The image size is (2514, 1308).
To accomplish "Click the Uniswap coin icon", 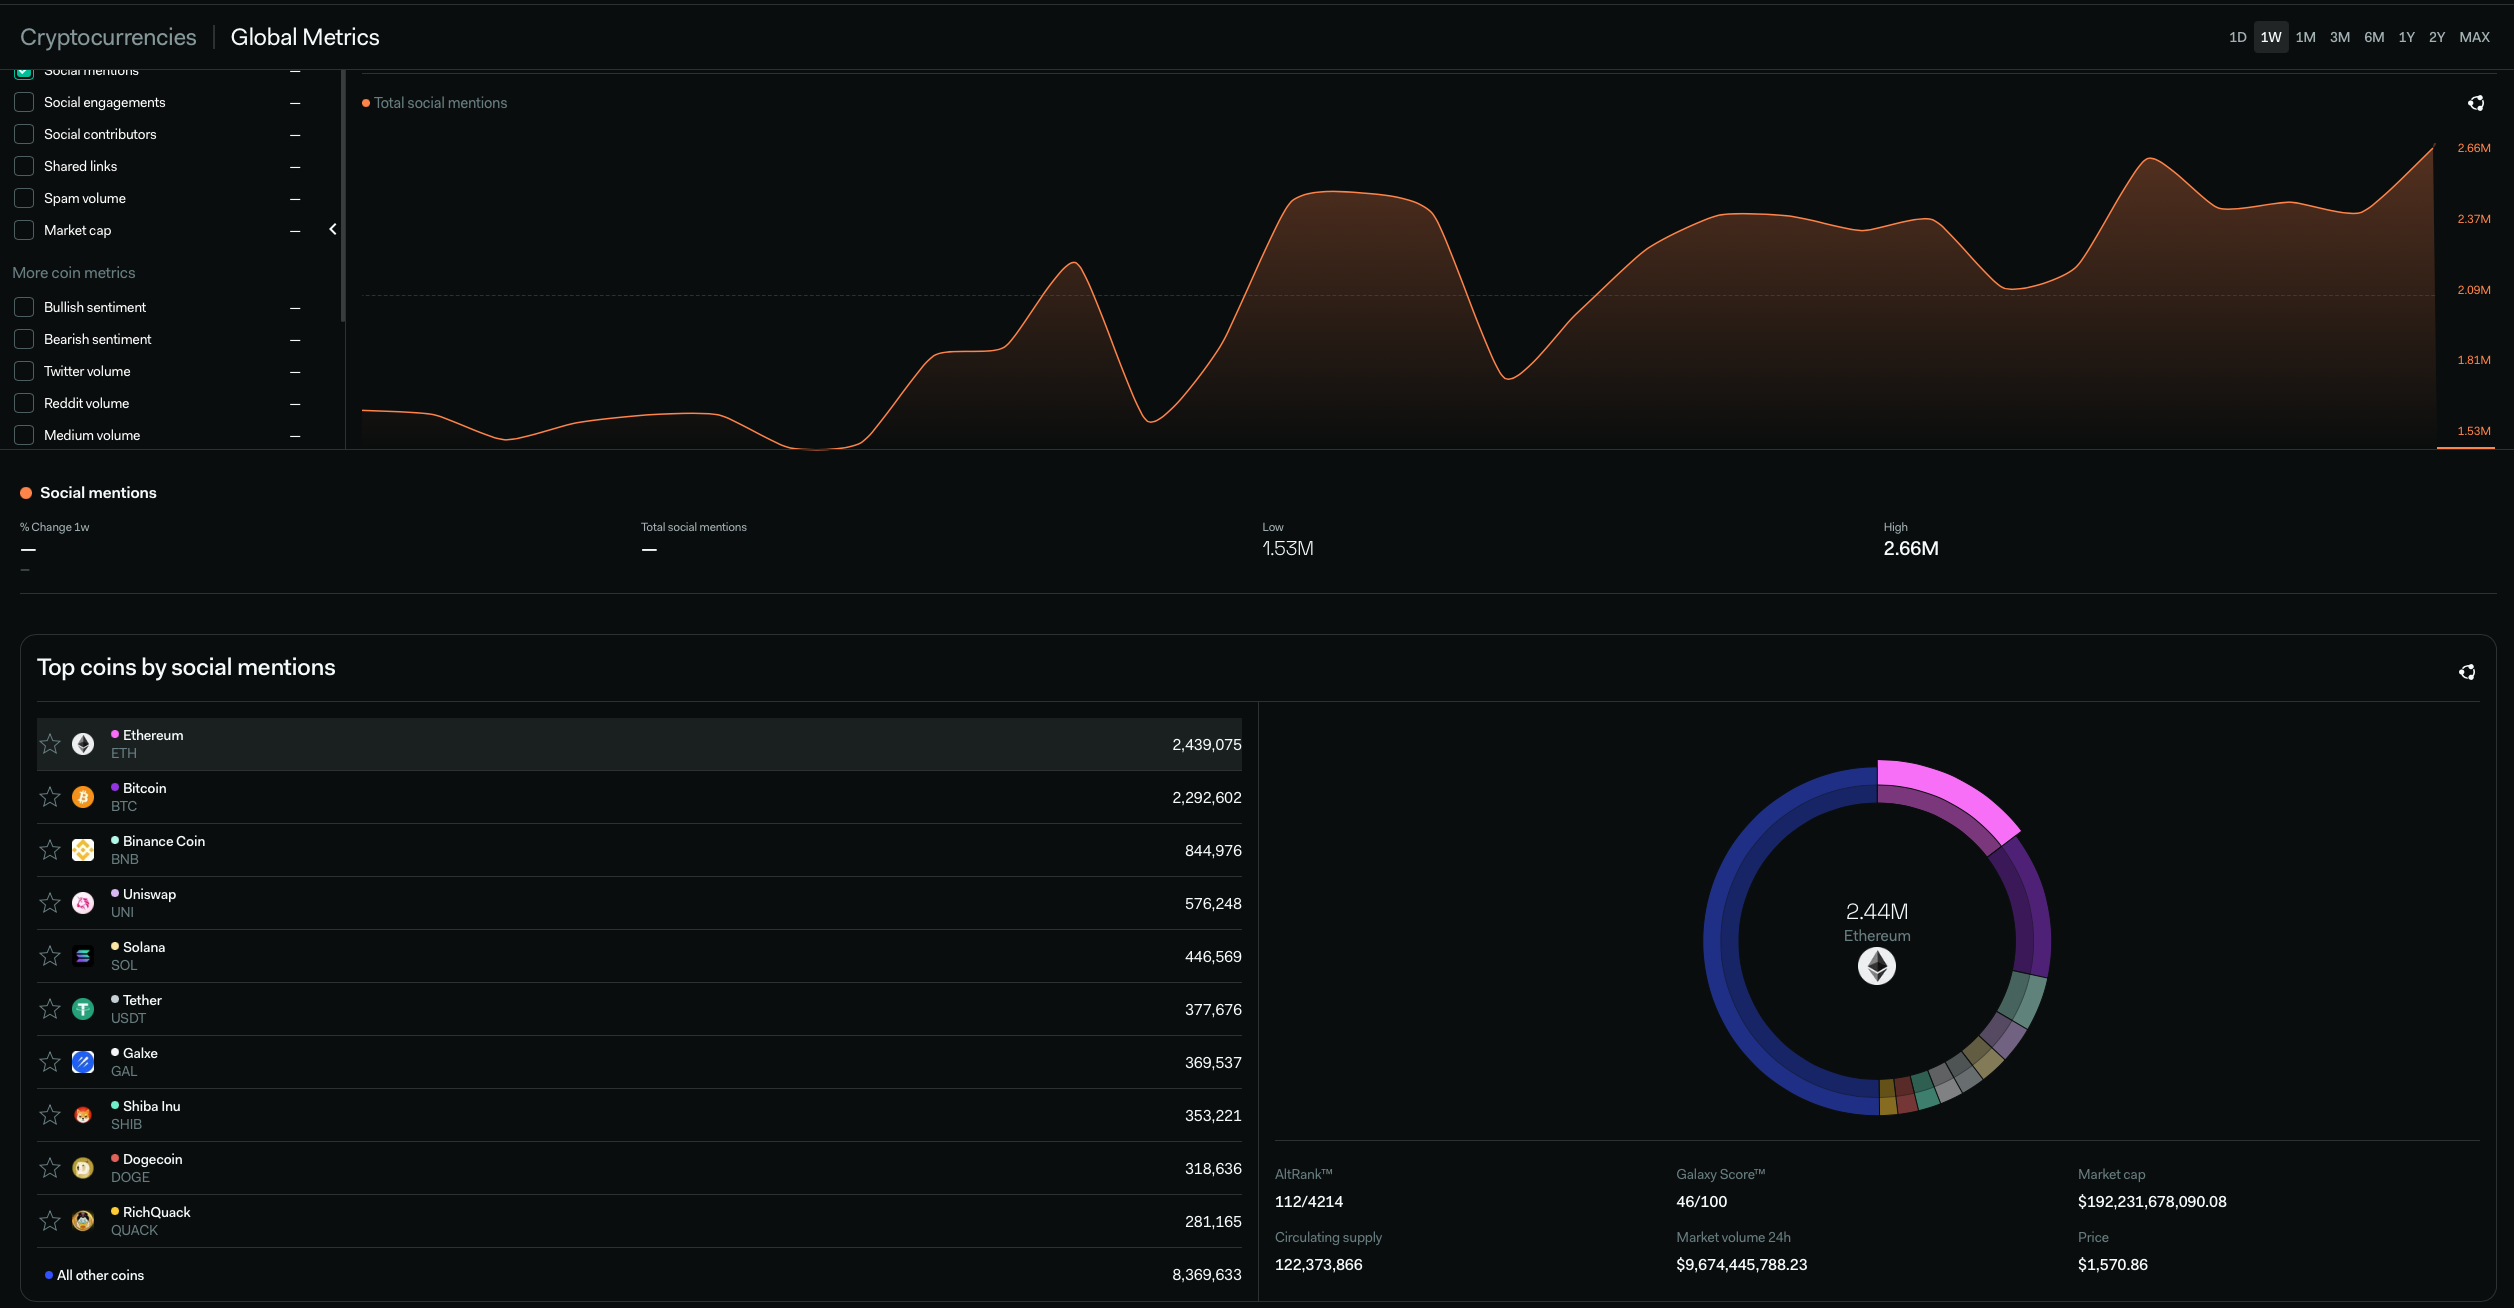I will [83, 902].
